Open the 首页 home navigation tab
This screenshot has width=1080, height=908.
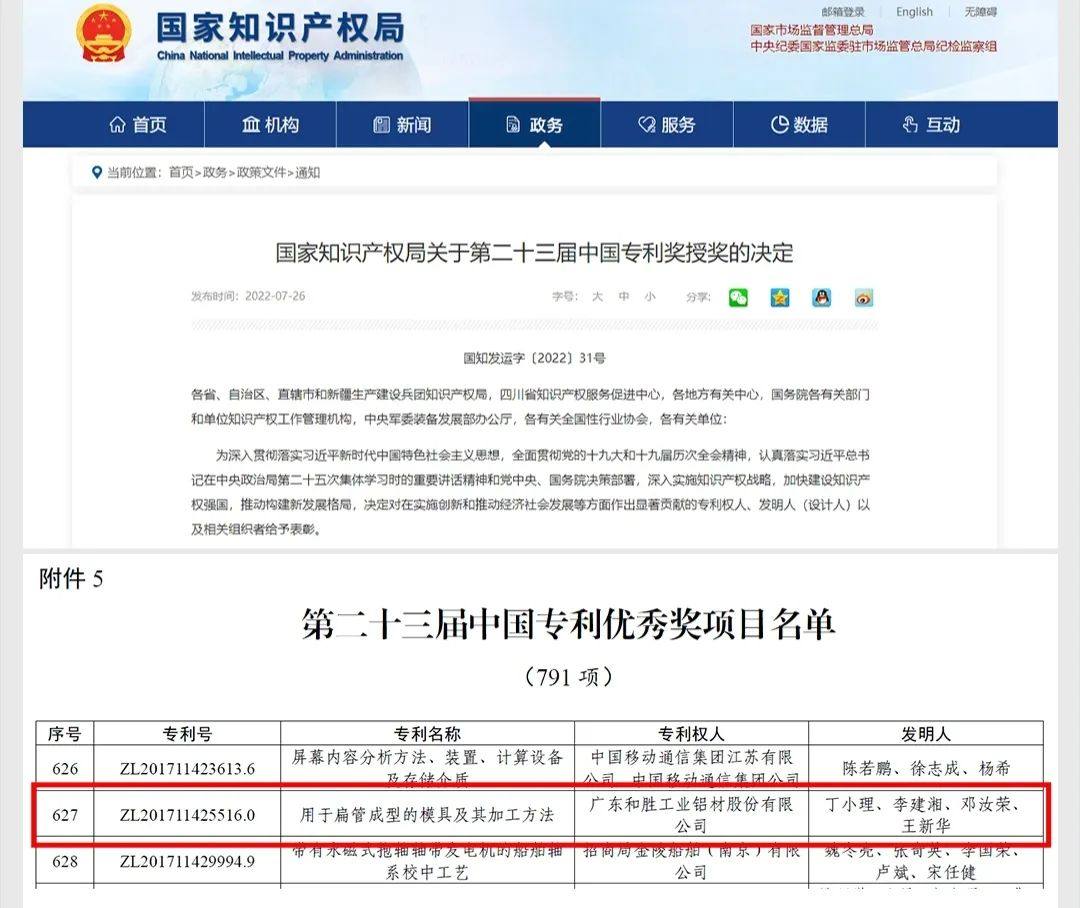click(138, 125)
